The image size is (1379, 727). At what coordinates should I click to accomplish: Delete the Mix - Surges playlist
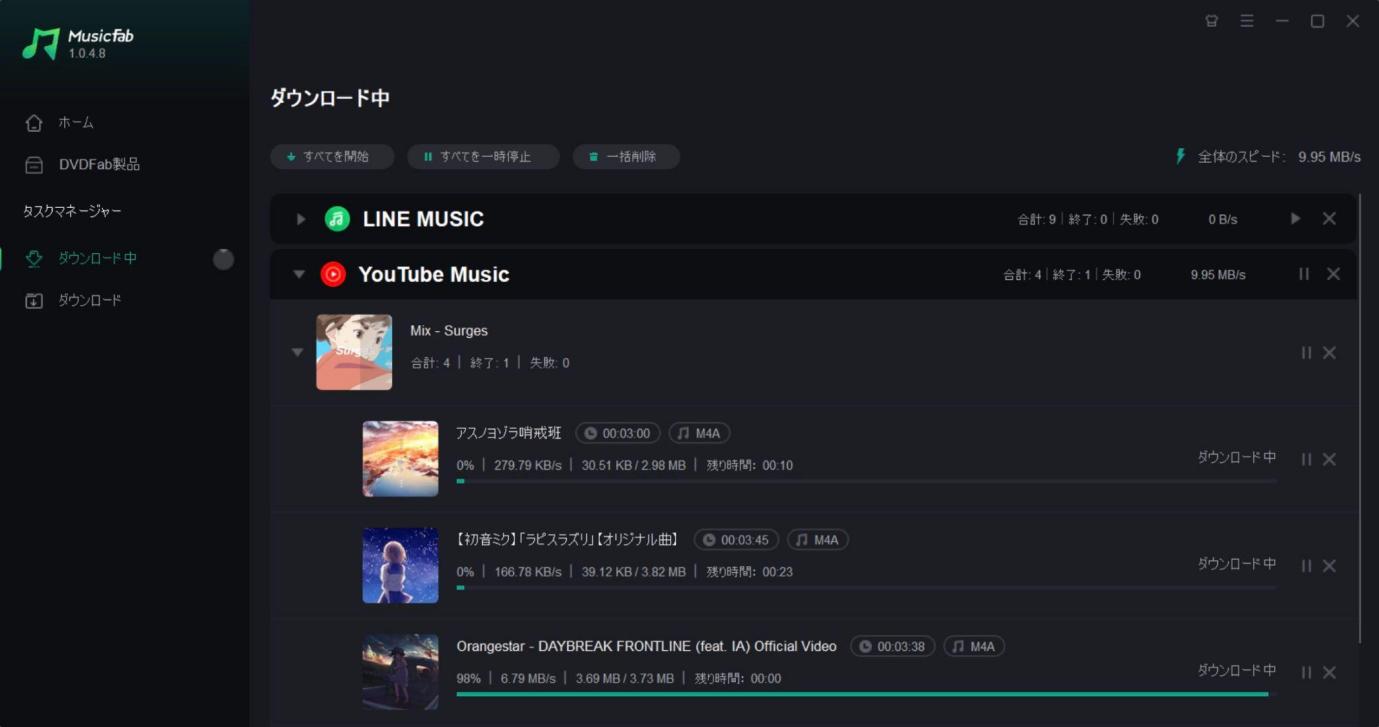coord(1329,352)
